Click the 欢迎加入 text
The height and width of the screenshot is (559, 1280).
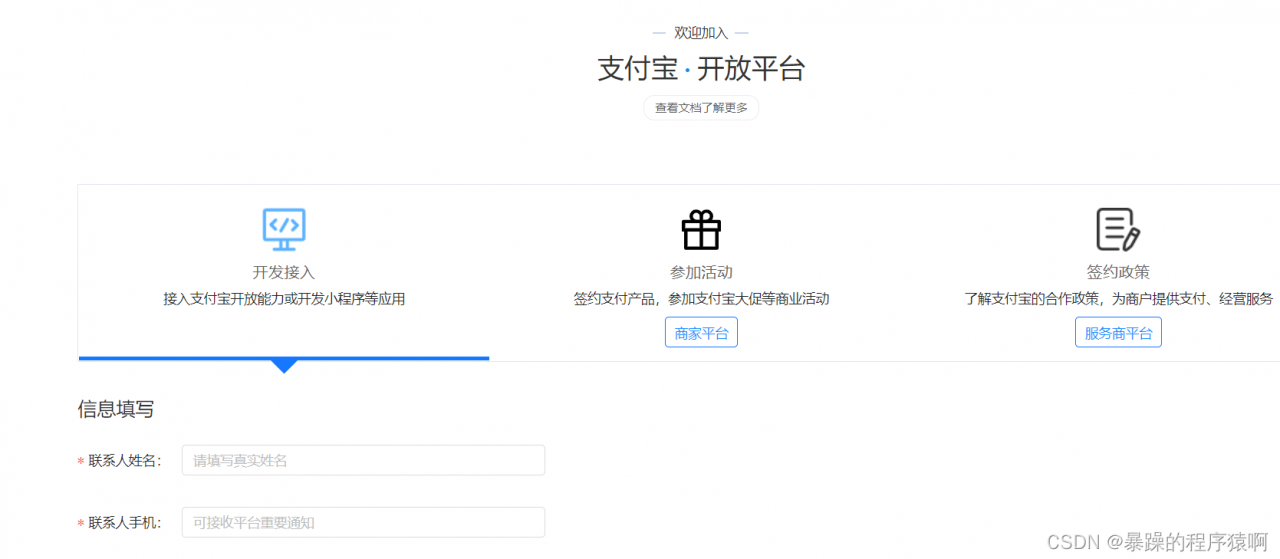(701, 33)
